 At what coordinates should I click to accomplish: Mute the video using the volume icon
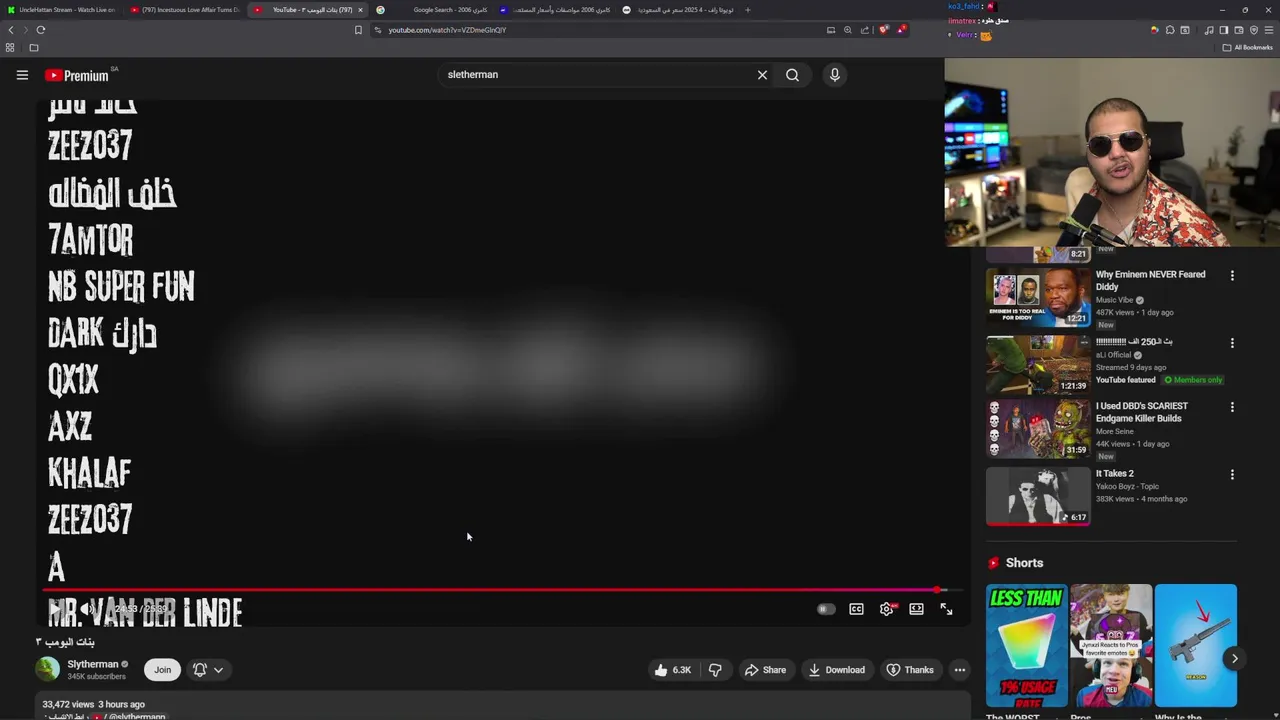pos(88,609)
